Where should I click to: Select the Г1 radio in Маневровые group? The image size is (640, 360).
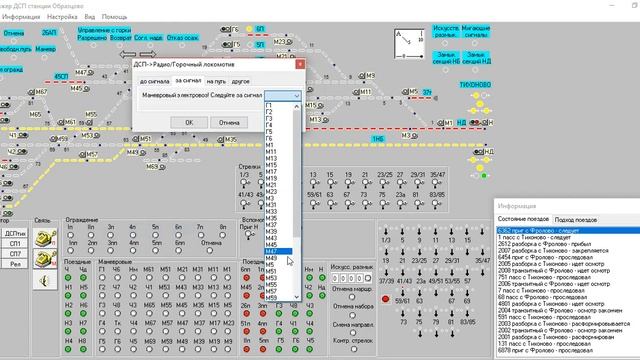pos(102,278)
